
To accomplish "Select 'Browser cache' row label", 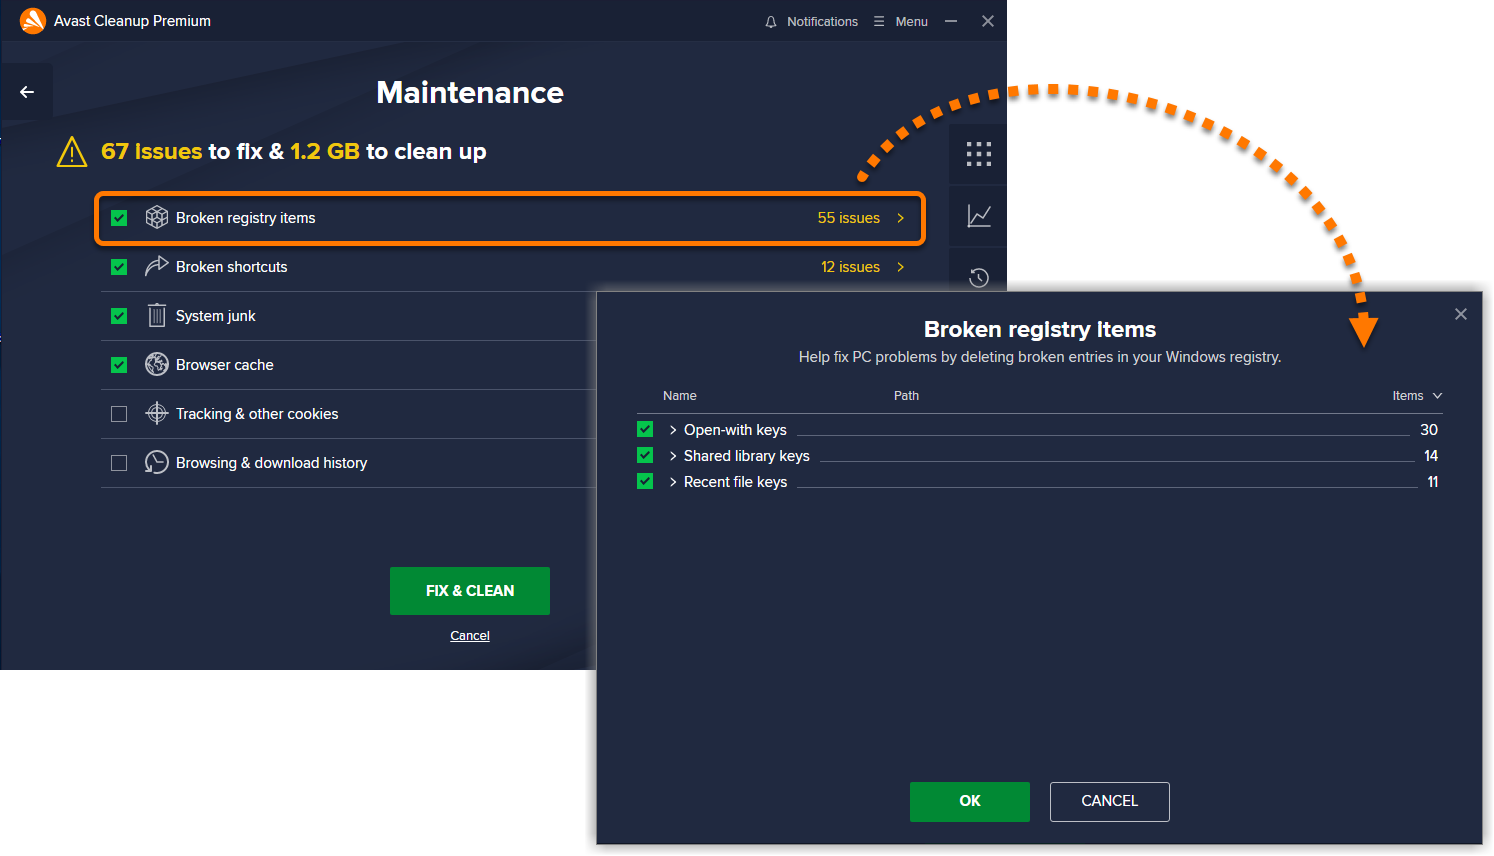I will coord(225,365).
